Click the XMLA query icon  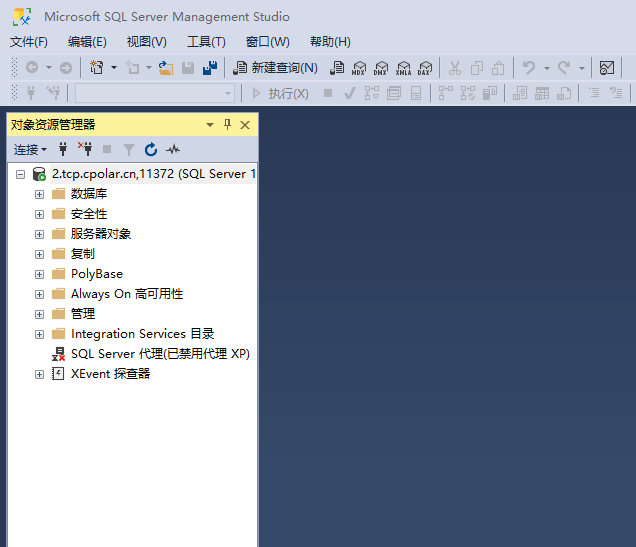coord(404,68)
